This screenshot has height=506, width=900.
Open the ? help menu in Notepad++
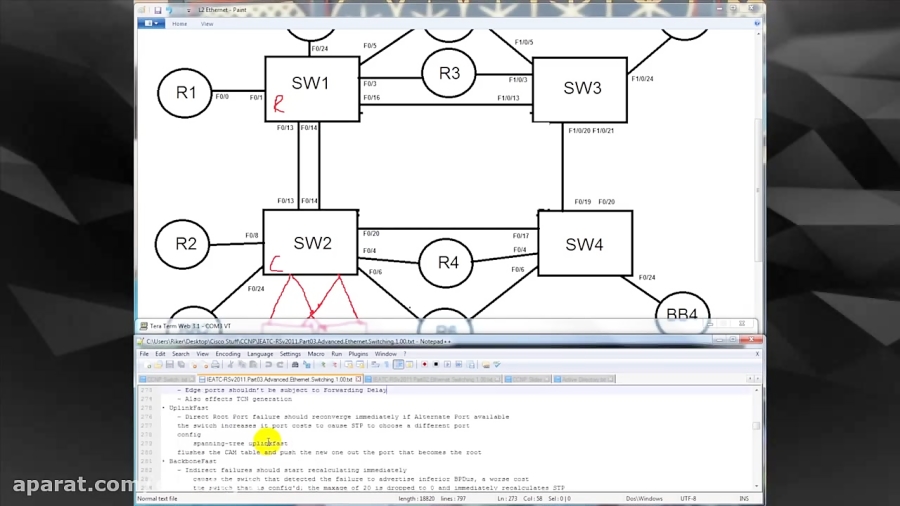tap(405, 354)
